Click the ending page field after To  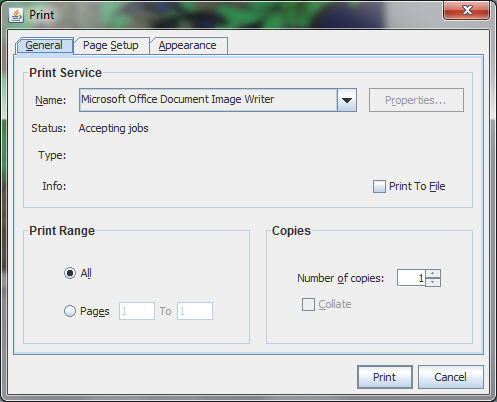(195, 311)
